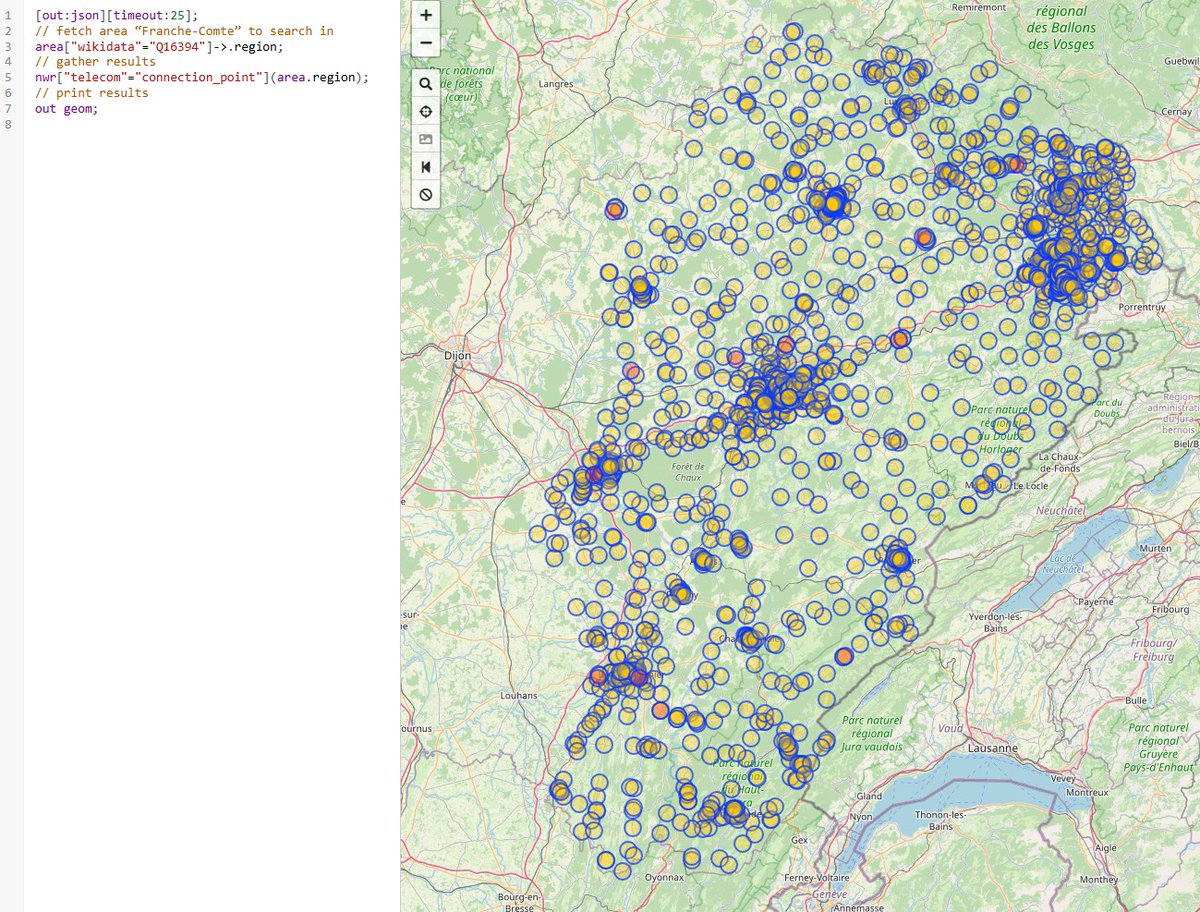Zoom out of the map

click(x=426, y=42)
